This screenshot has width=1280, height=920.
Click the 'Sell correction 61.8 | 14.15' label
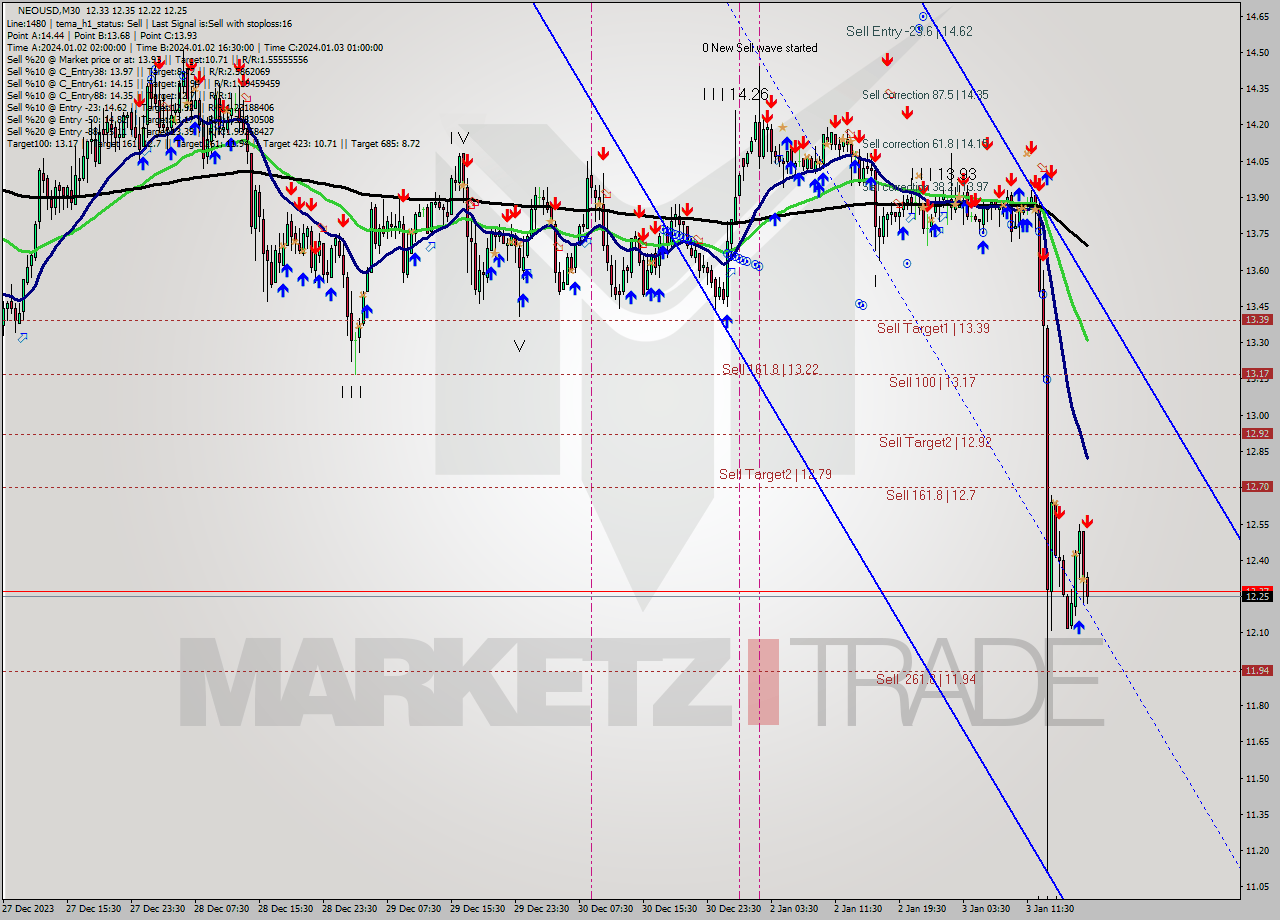924,144
